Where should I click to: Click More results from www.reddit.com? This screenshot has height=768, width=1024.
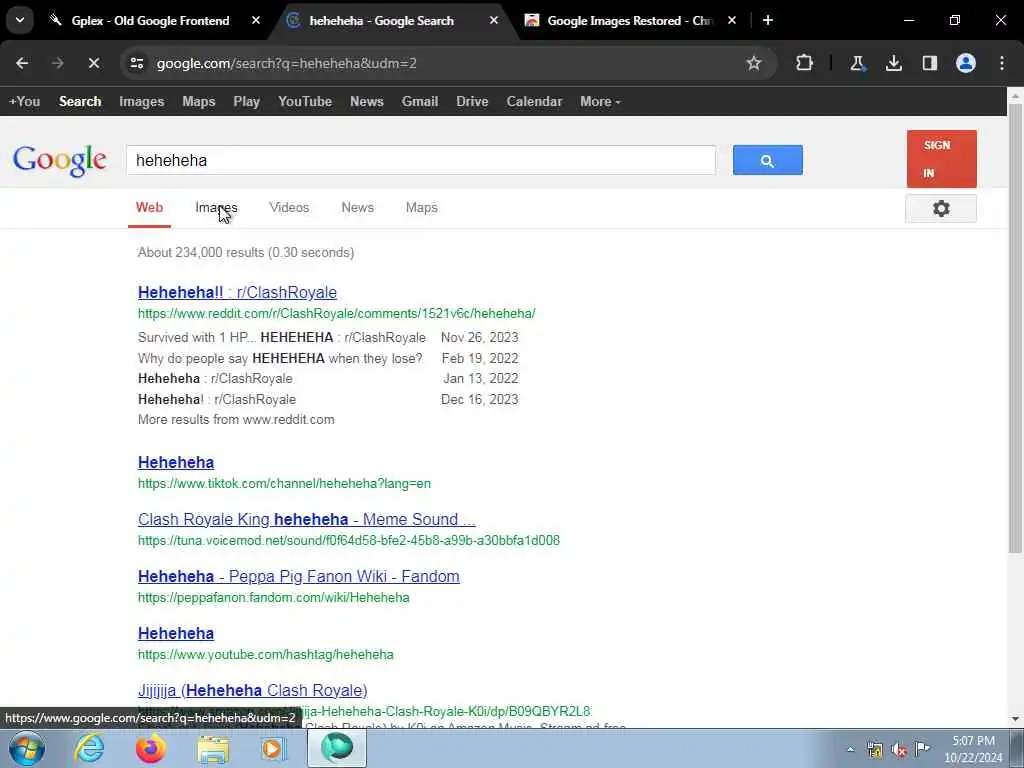click(x=236, y=420)
